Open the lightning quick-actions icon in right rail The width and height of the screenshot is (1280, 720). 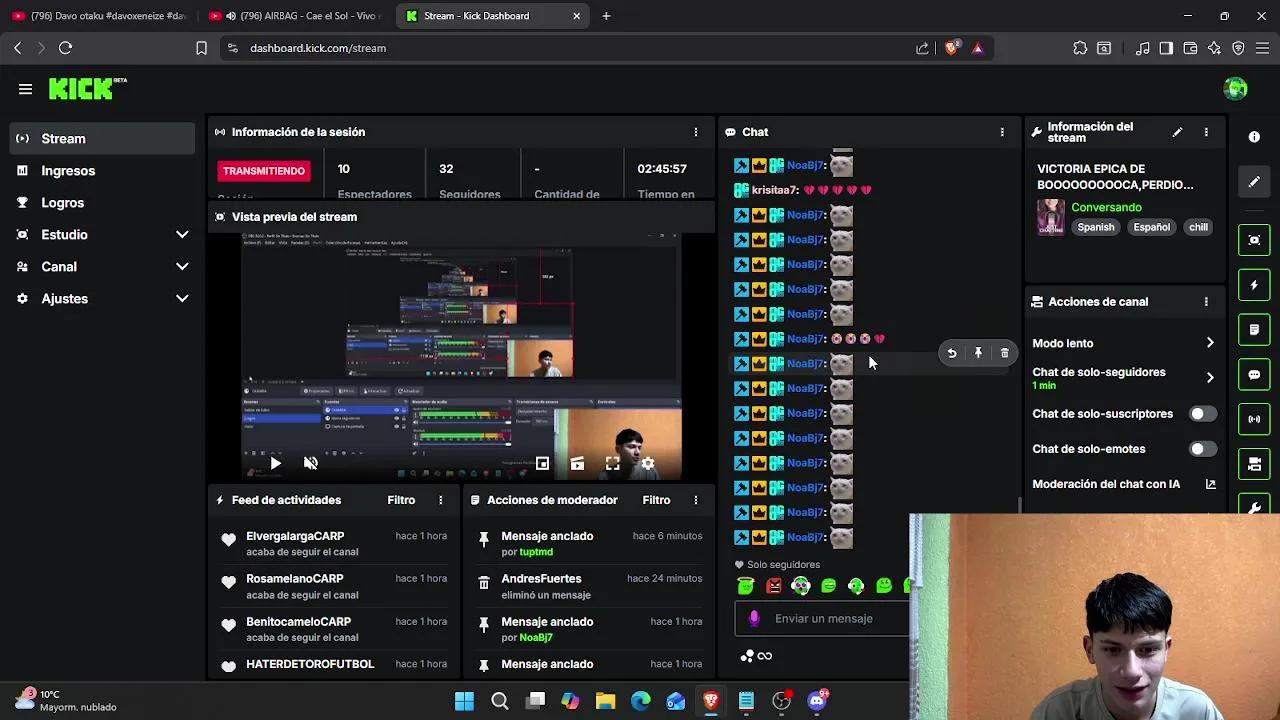coord(1254,285)
